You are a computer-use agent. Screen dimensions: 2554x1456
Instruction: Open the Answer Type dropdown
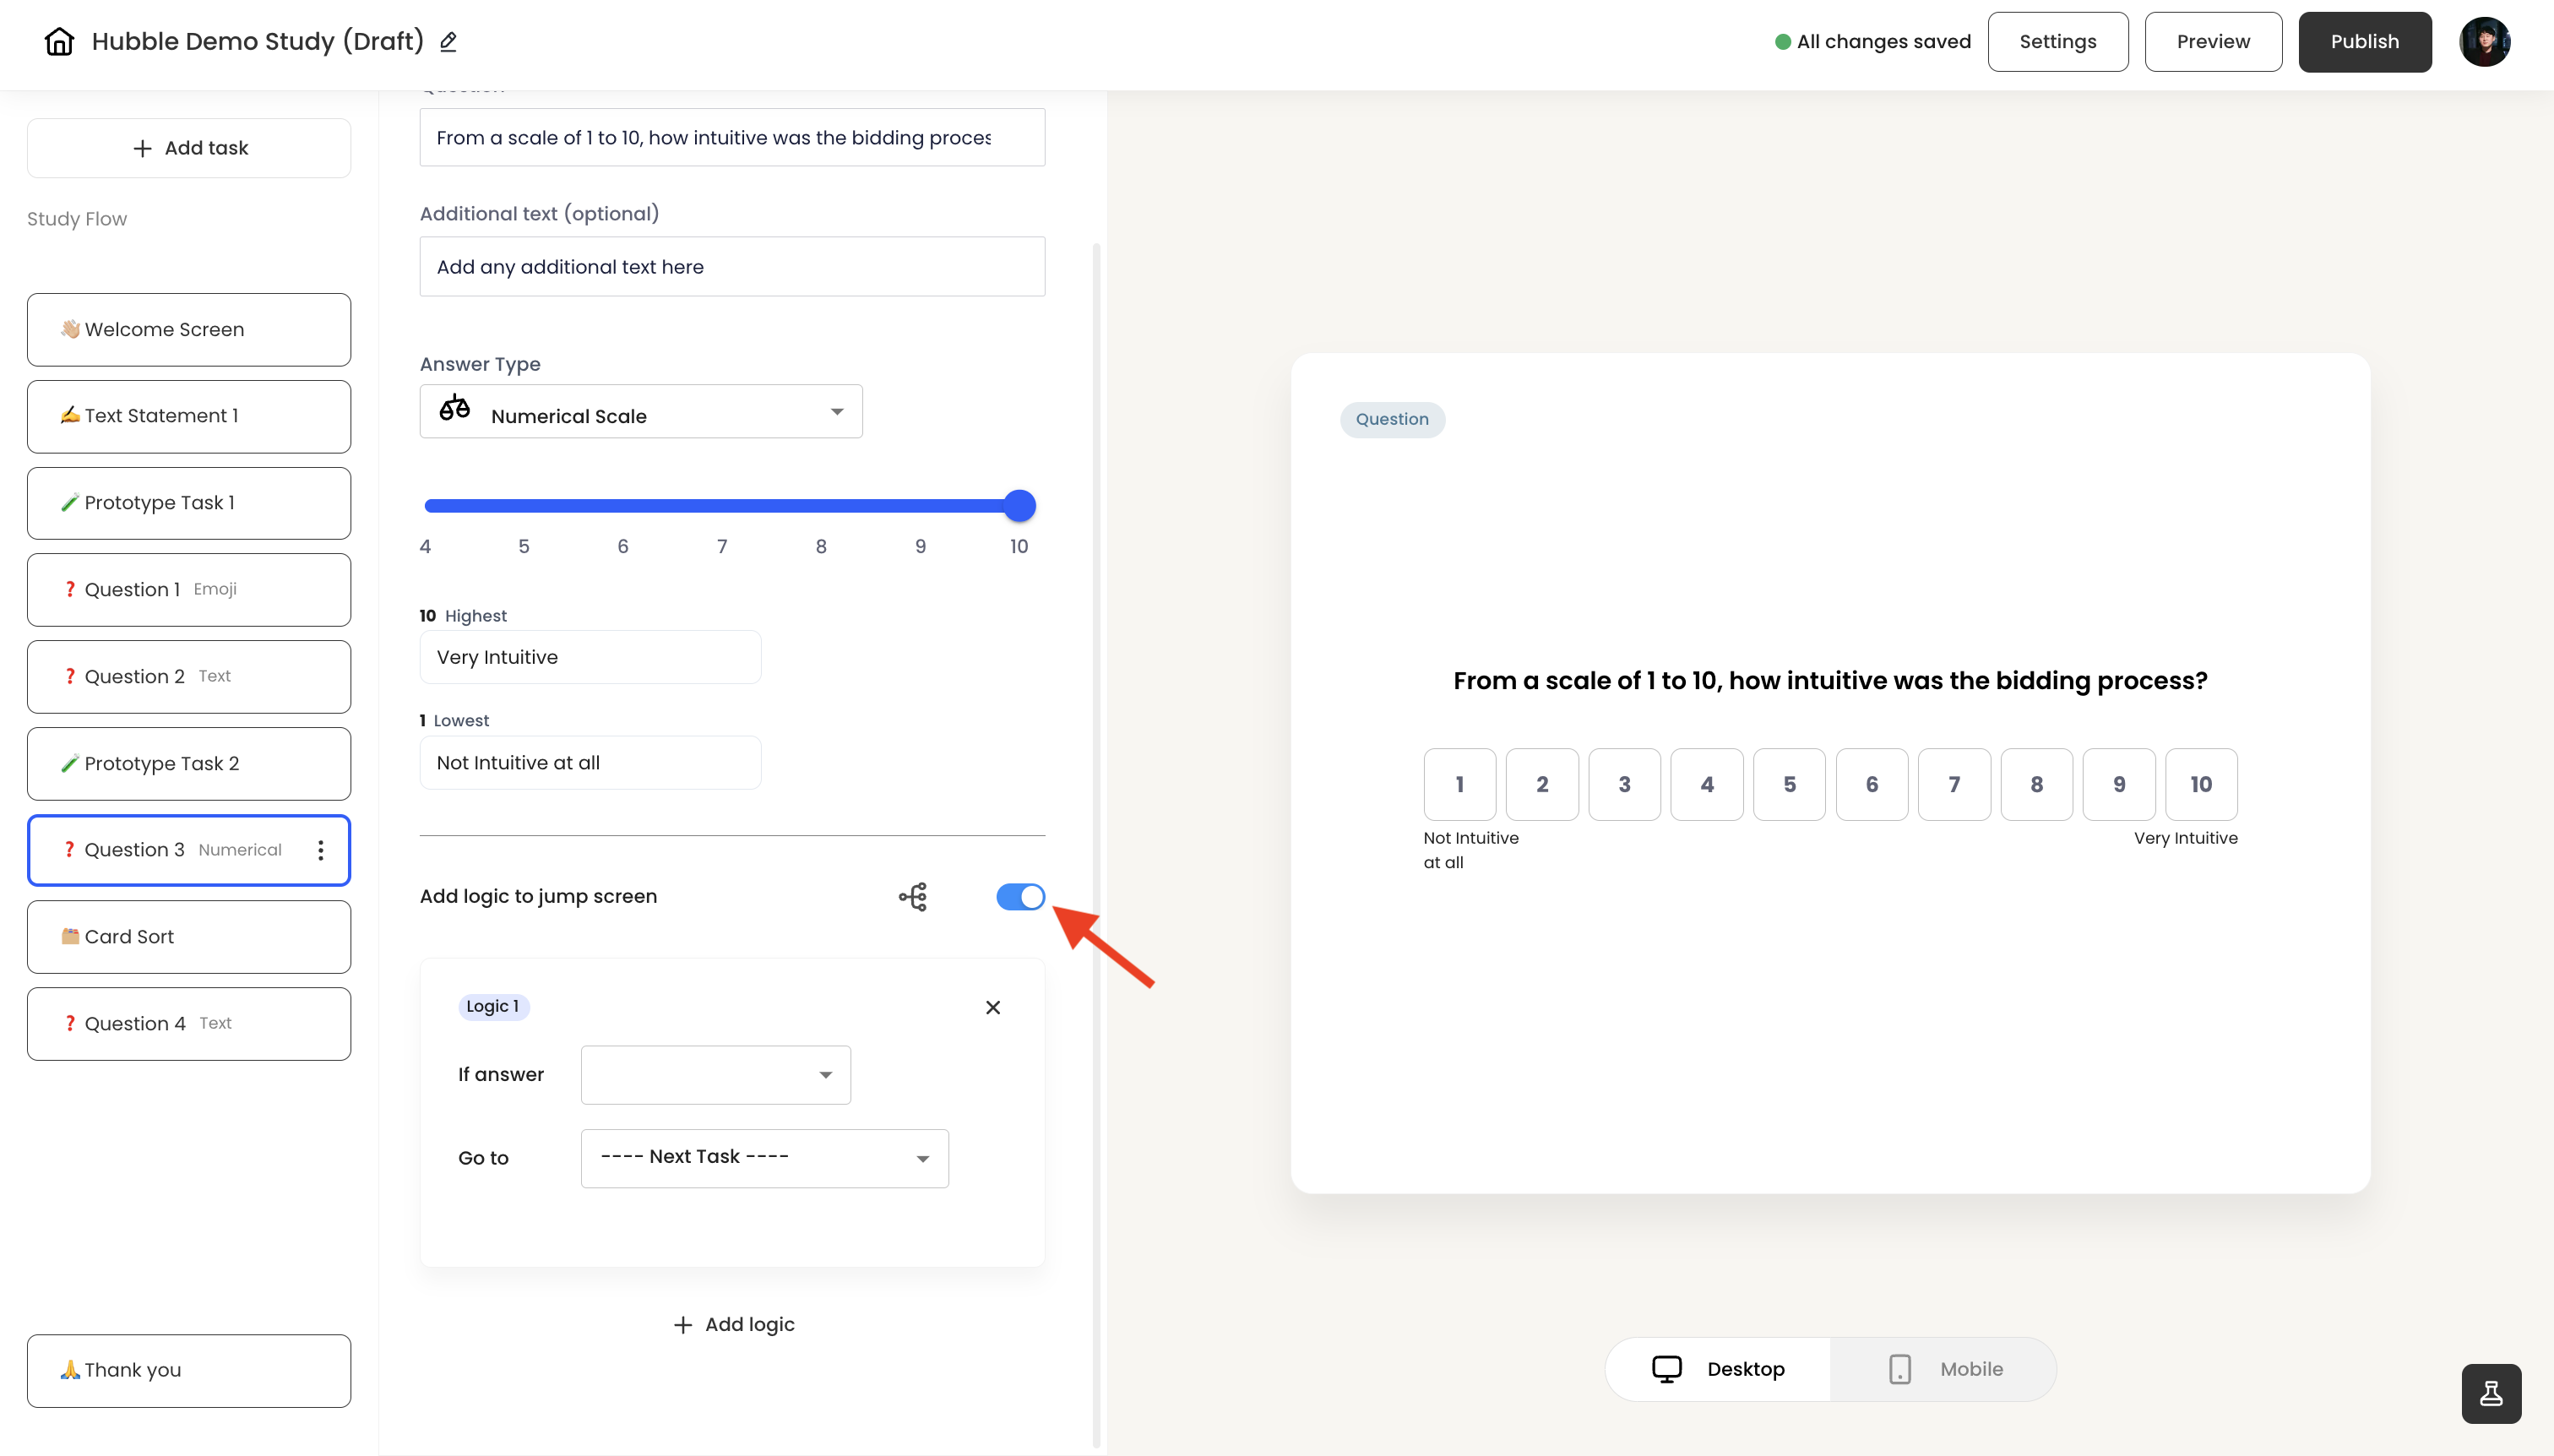pyautogui.click(x=641, y=411)
